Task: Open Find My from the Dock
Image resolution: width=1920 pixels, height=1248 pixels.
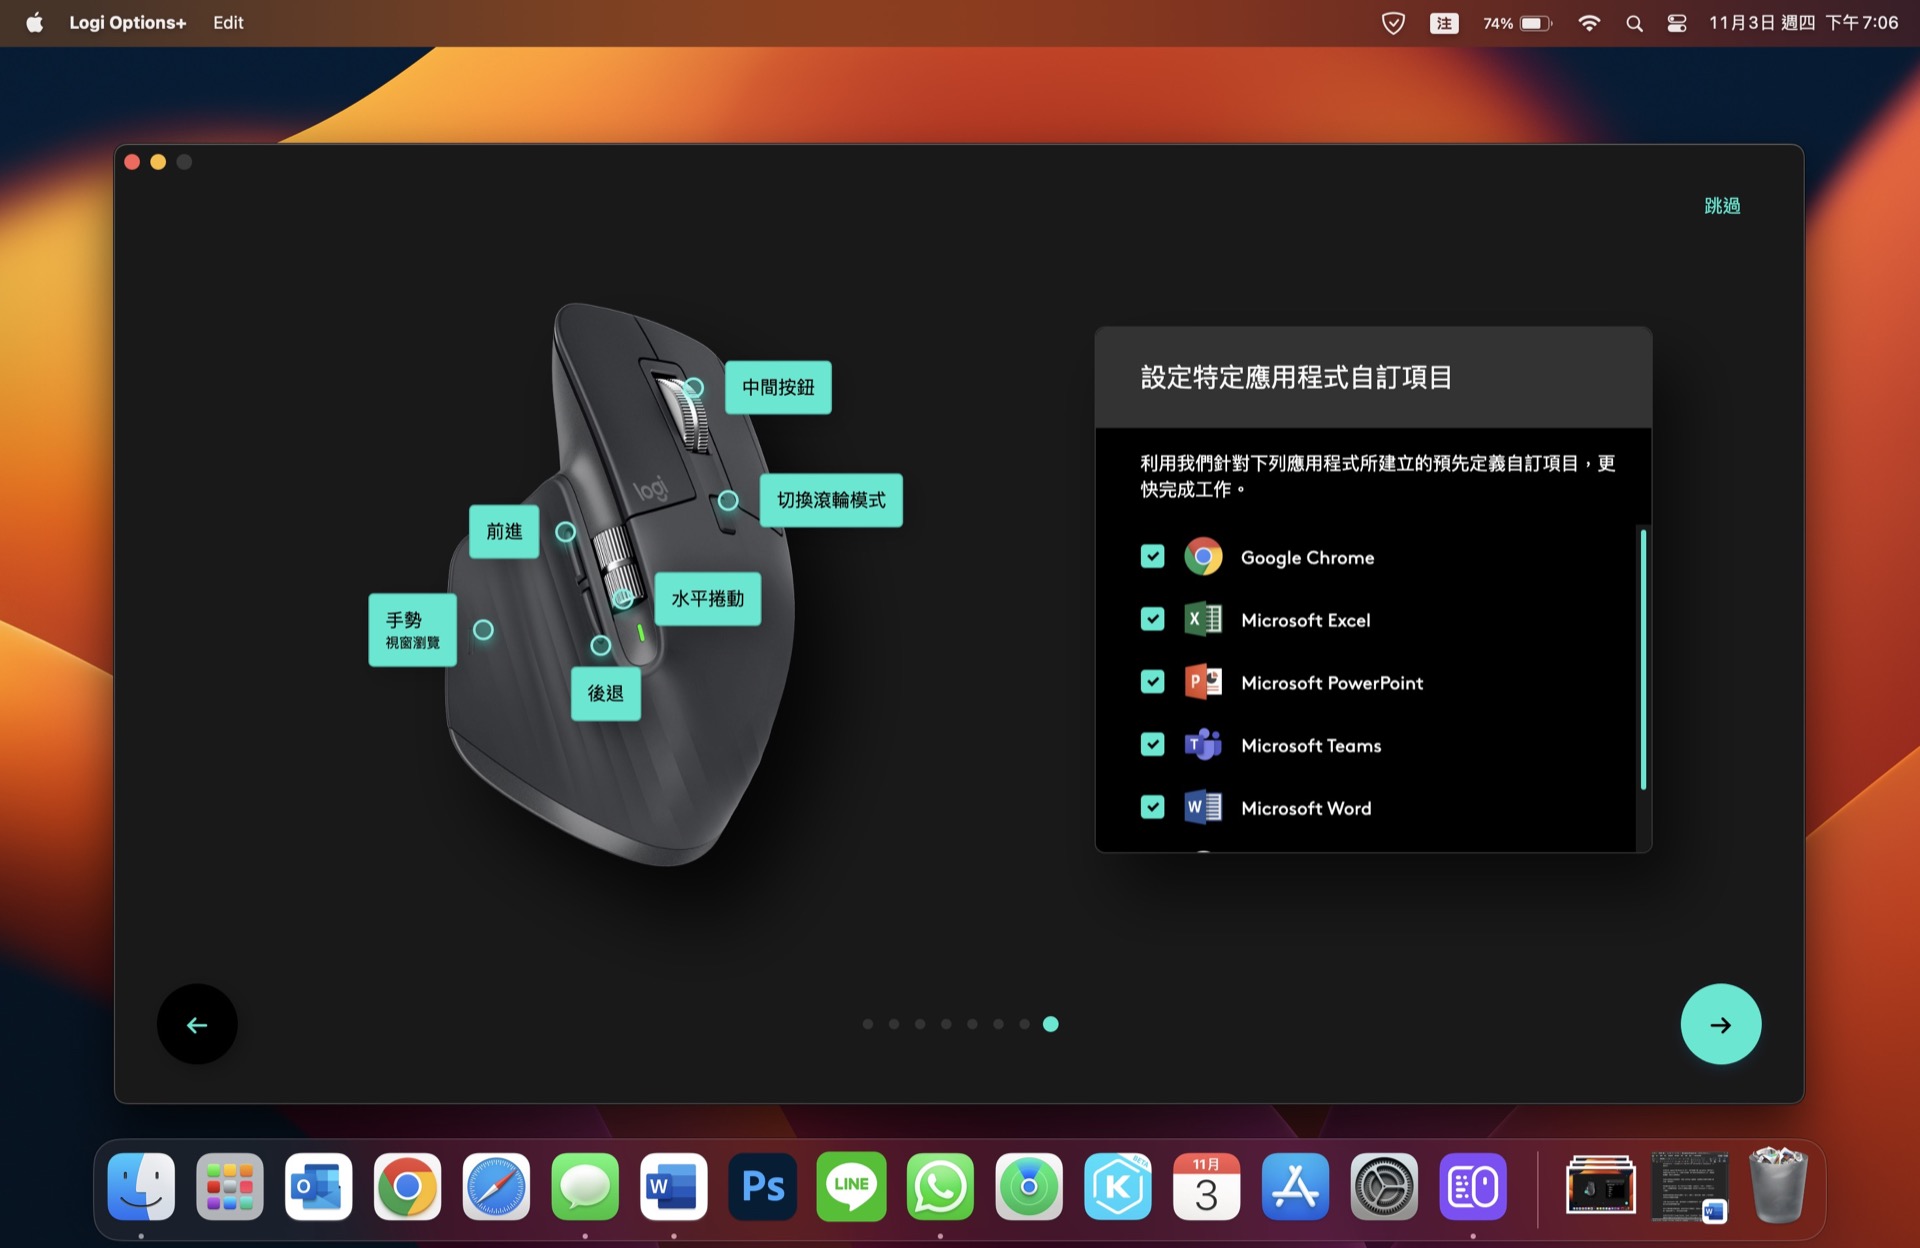Action: (x=1029, y=1187)
